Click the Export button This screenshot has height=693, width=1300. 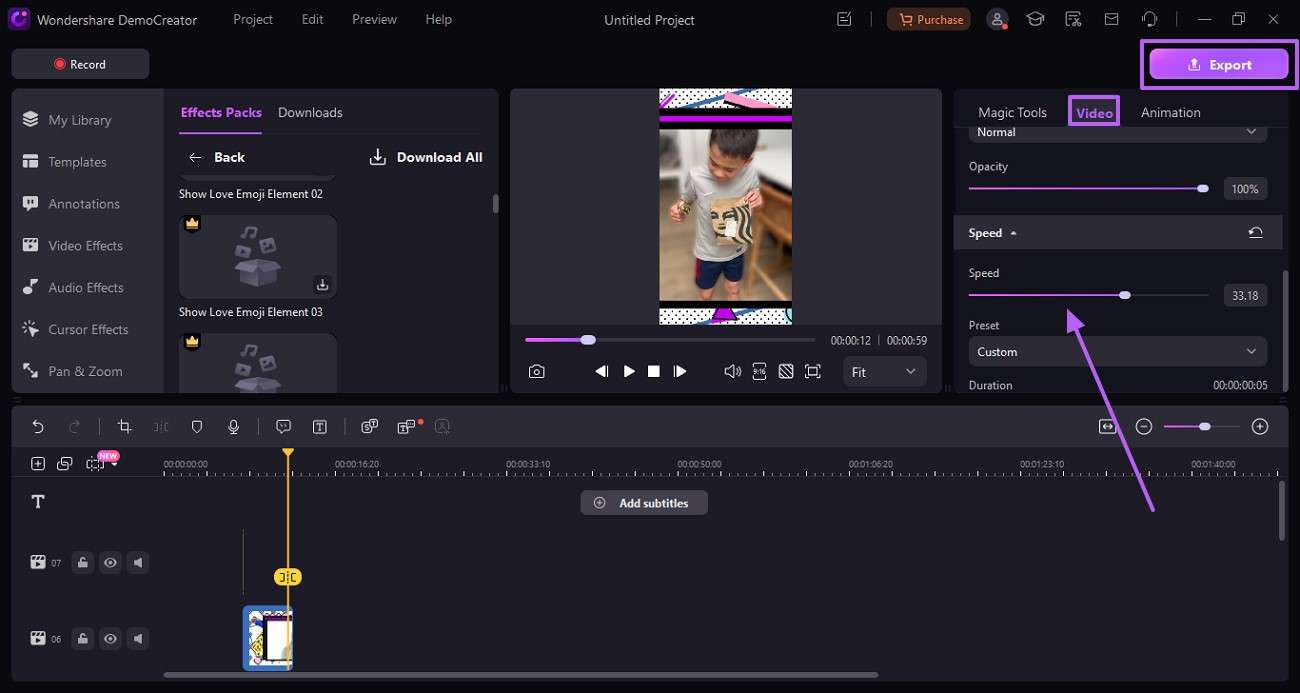coord(1218,64)
